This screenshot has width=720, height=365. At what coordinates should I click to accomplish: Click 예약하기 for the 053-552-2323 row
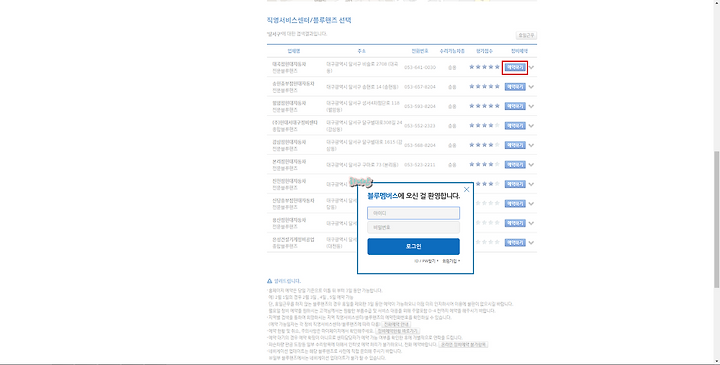(515, 126)
